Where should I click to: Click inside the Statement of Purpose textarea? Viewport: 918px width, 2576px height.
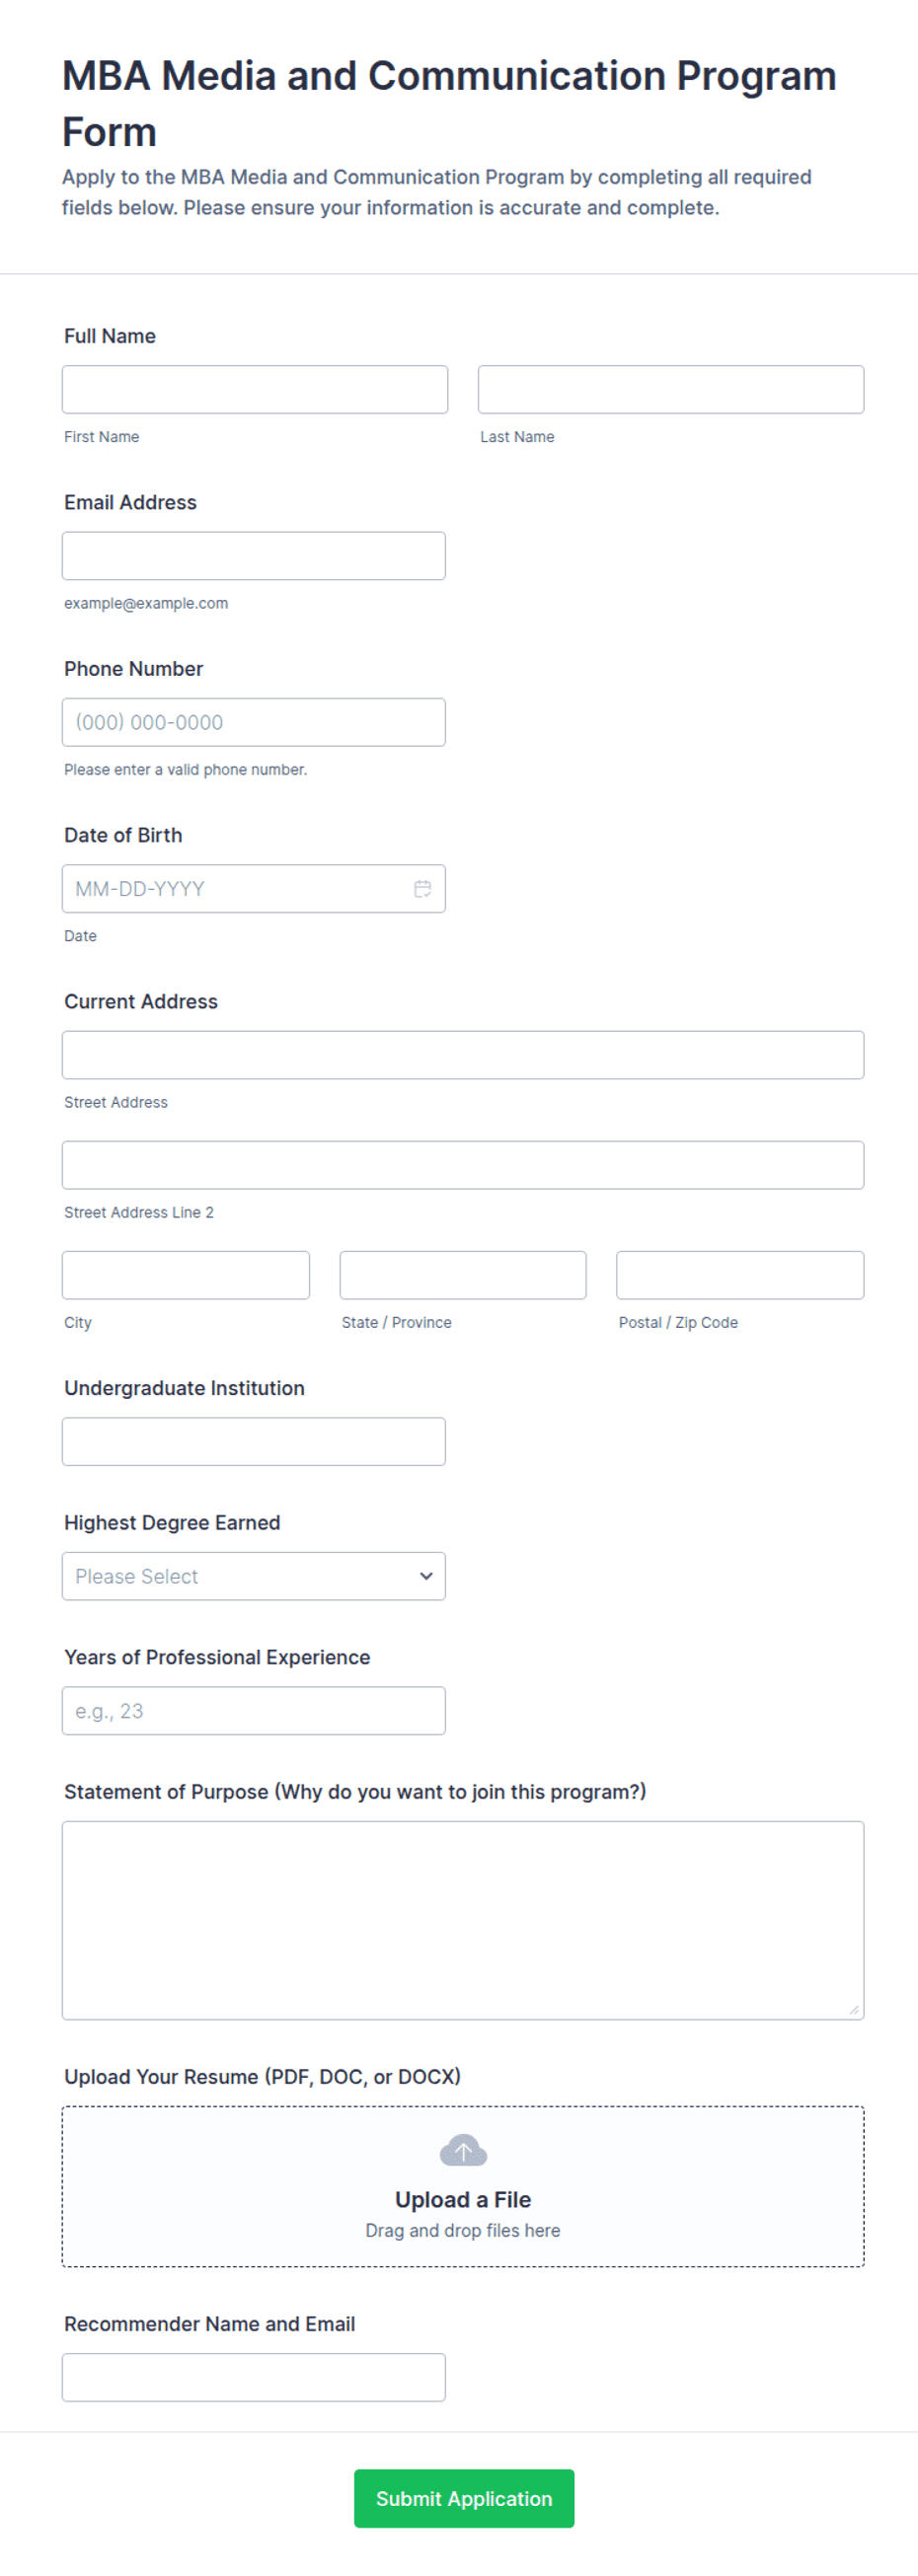tap(463, 1920)
